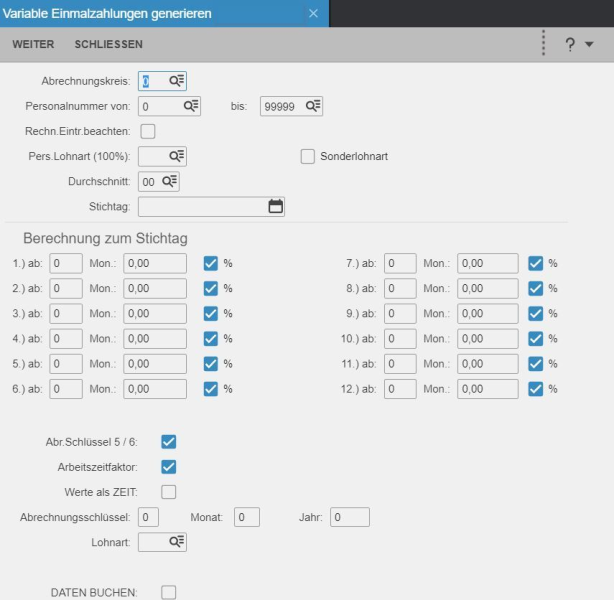
Task: Uncheck percent checkbox in row 1.)
Action: point(211,263)
